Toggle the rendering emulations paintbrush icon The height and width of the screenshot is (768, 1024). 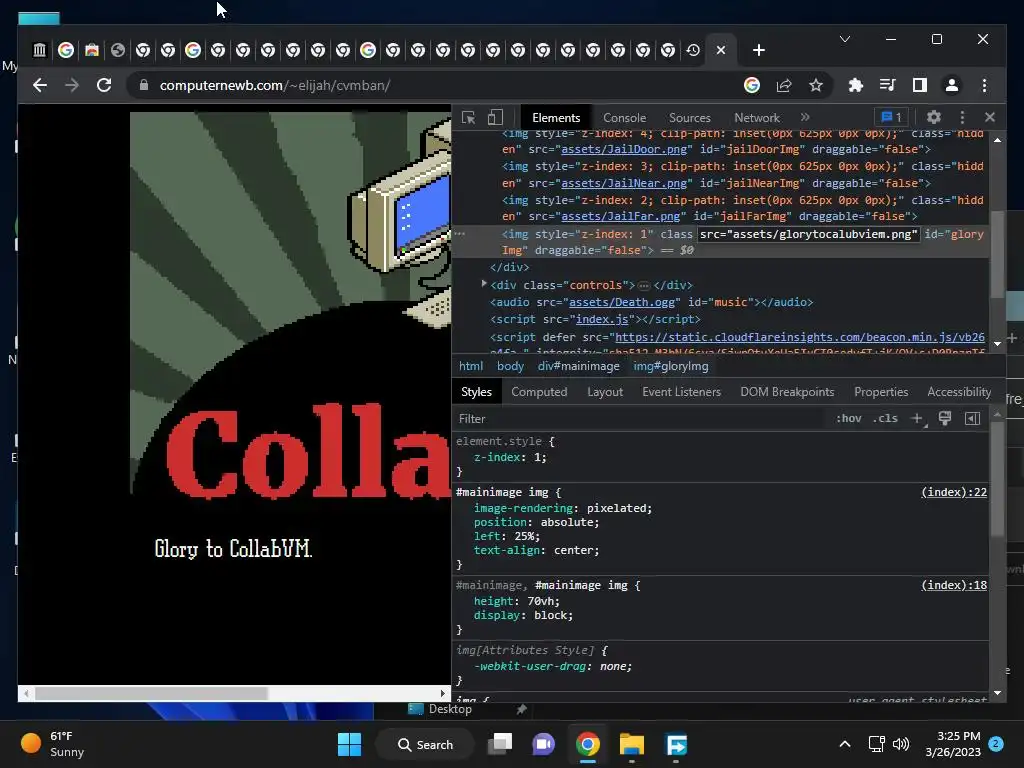pyautogui.click(x=944, y=419)
